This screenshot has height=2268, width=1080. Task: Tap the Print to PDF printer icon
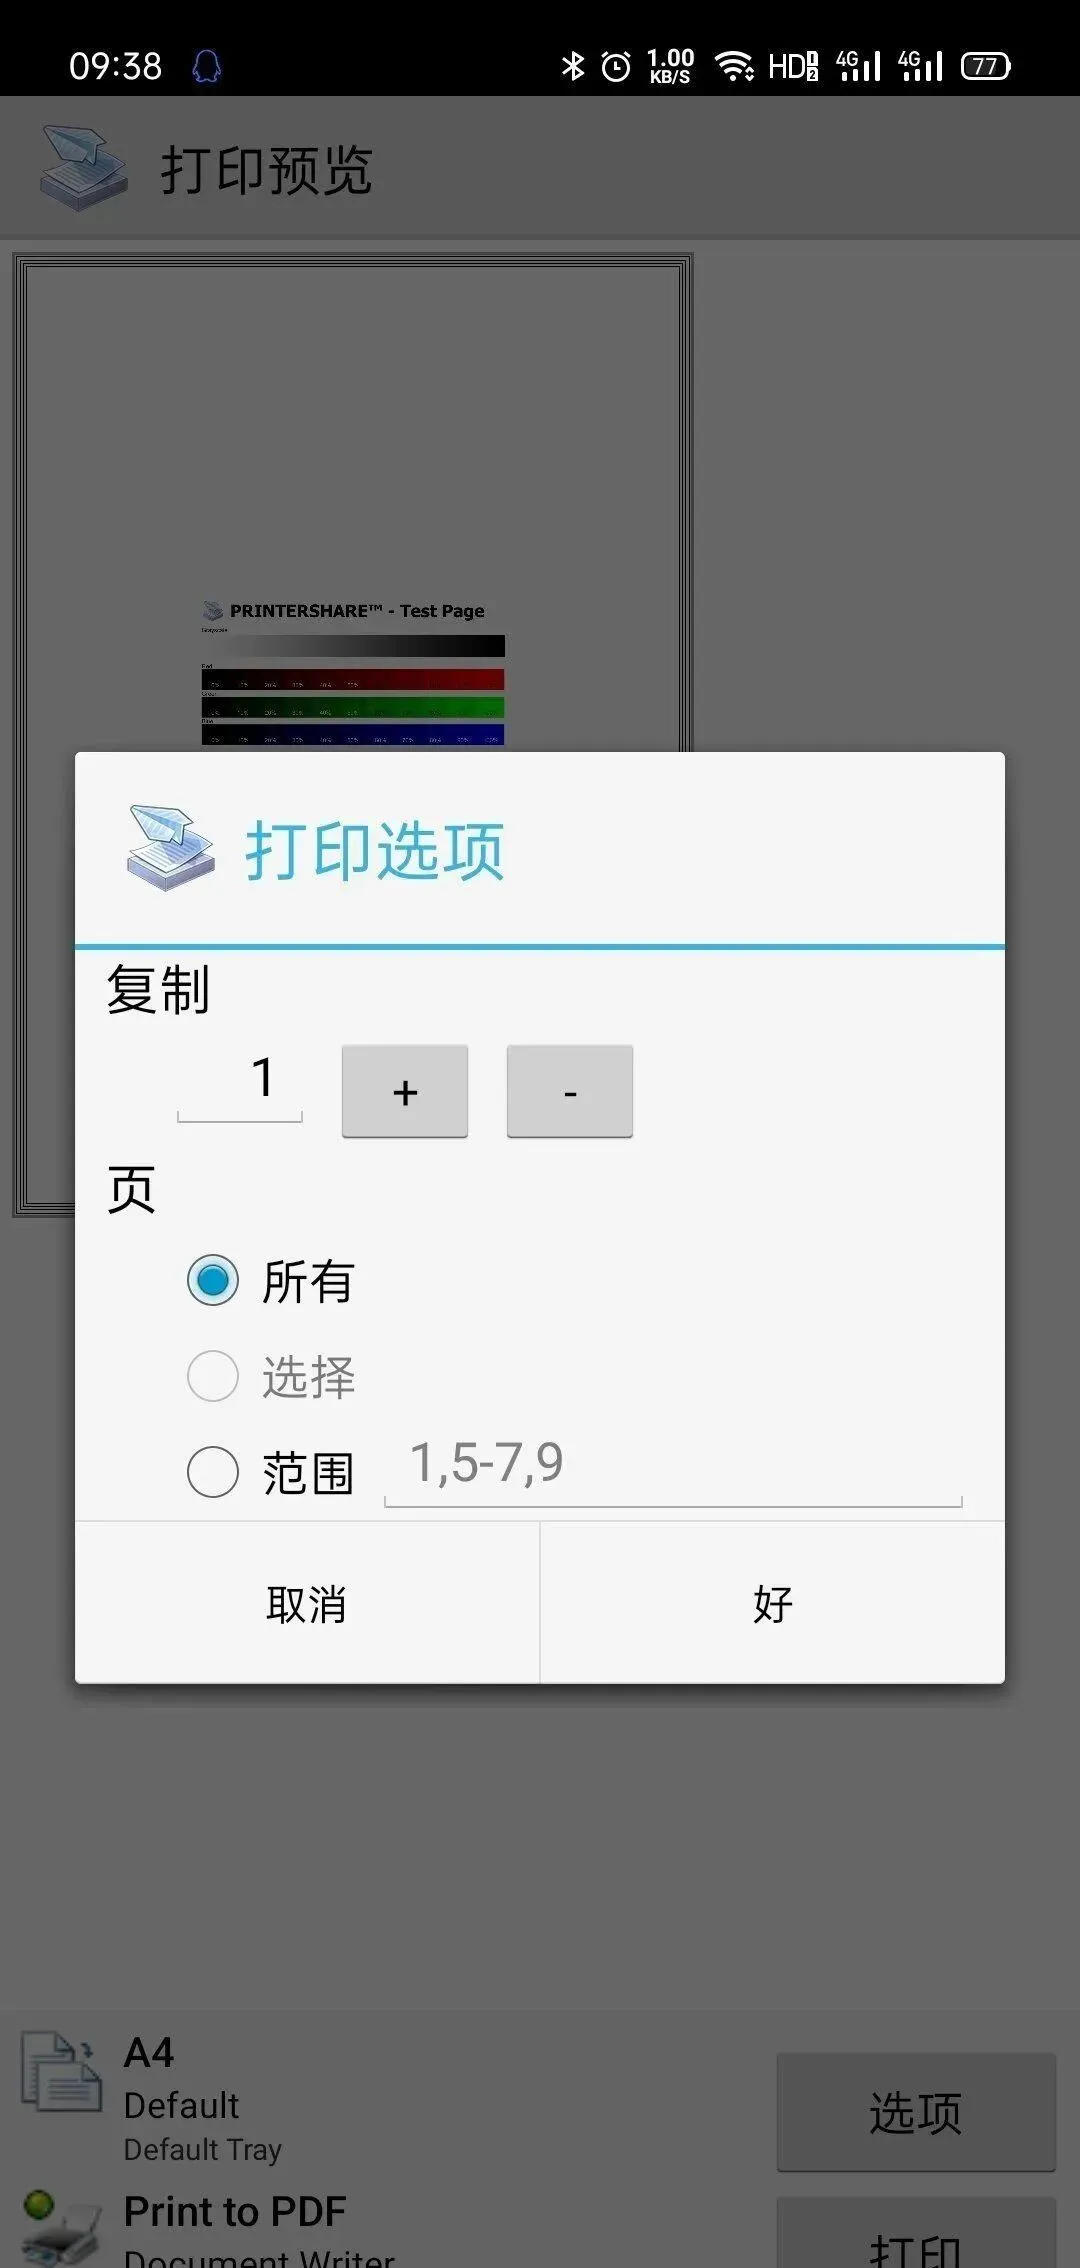[62, 2228]
